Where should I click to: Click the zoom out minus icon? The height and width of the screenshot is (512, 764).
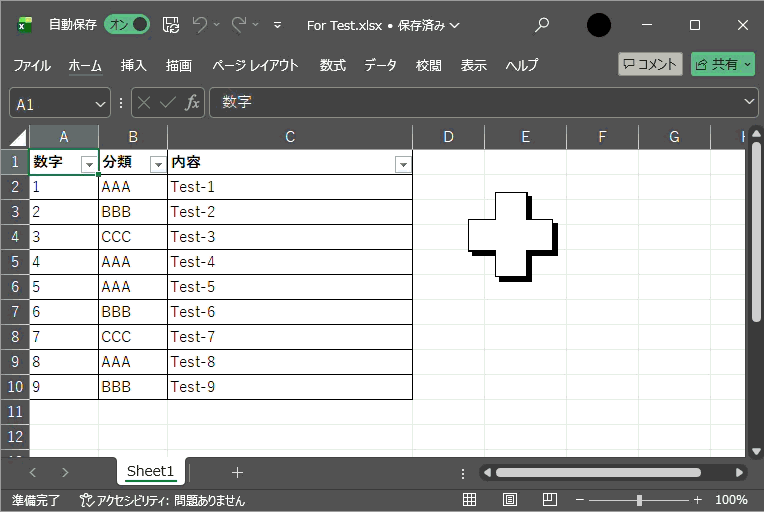[580, 500]
